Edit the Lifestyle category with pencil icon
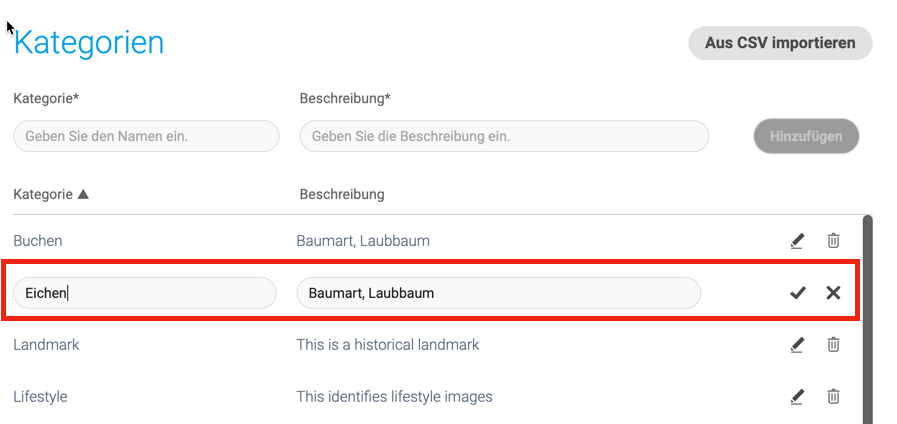Image resolution: width=897 pixels, height=424 pixels. 797,397
